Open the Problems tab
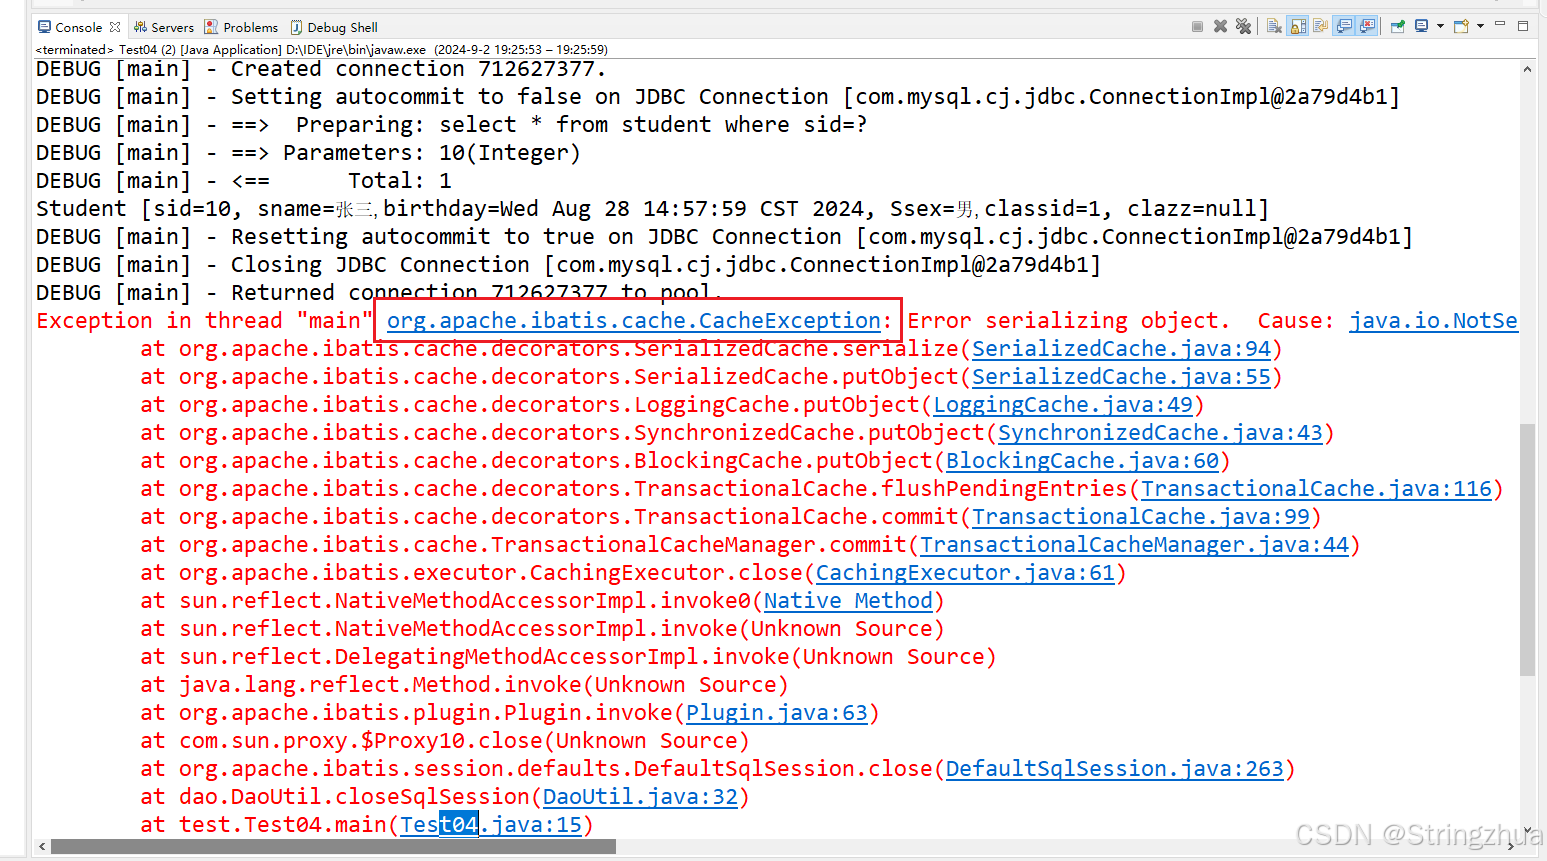Screen dimensions: 1547x861 [241, 27]
